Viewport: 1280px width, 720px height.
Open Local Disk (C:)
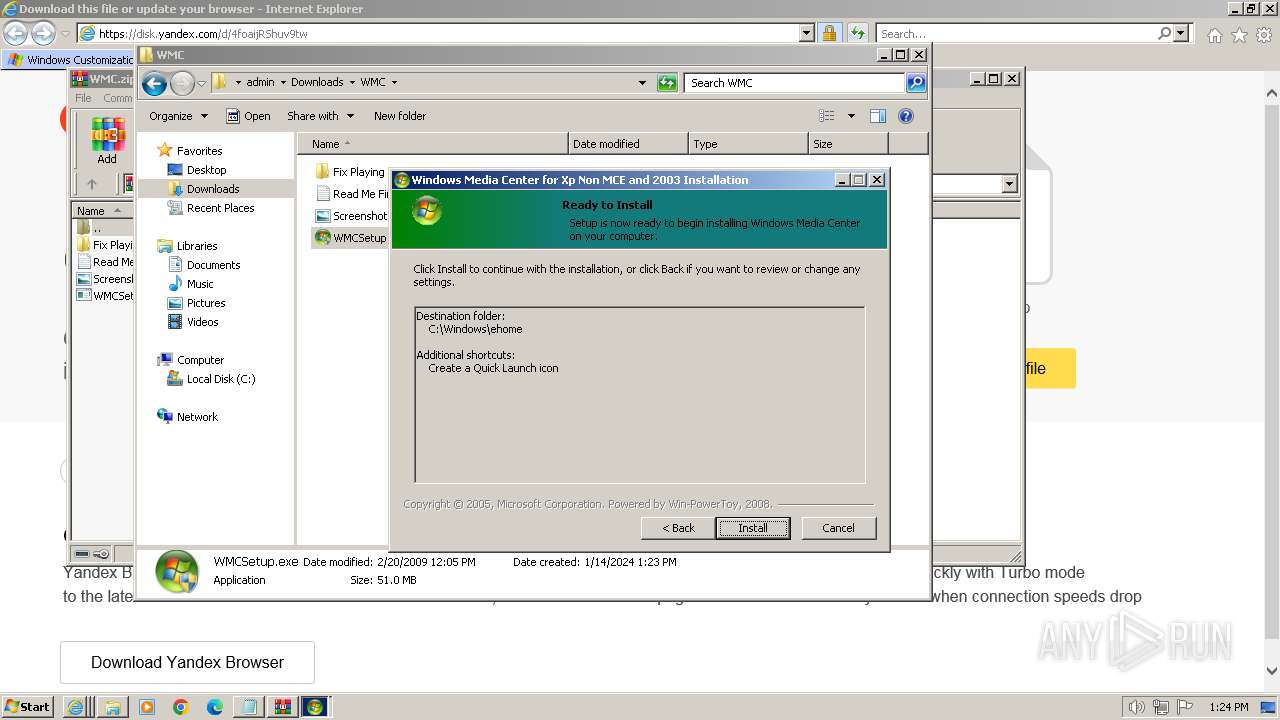pyautogui.click(x=221, y=379)
